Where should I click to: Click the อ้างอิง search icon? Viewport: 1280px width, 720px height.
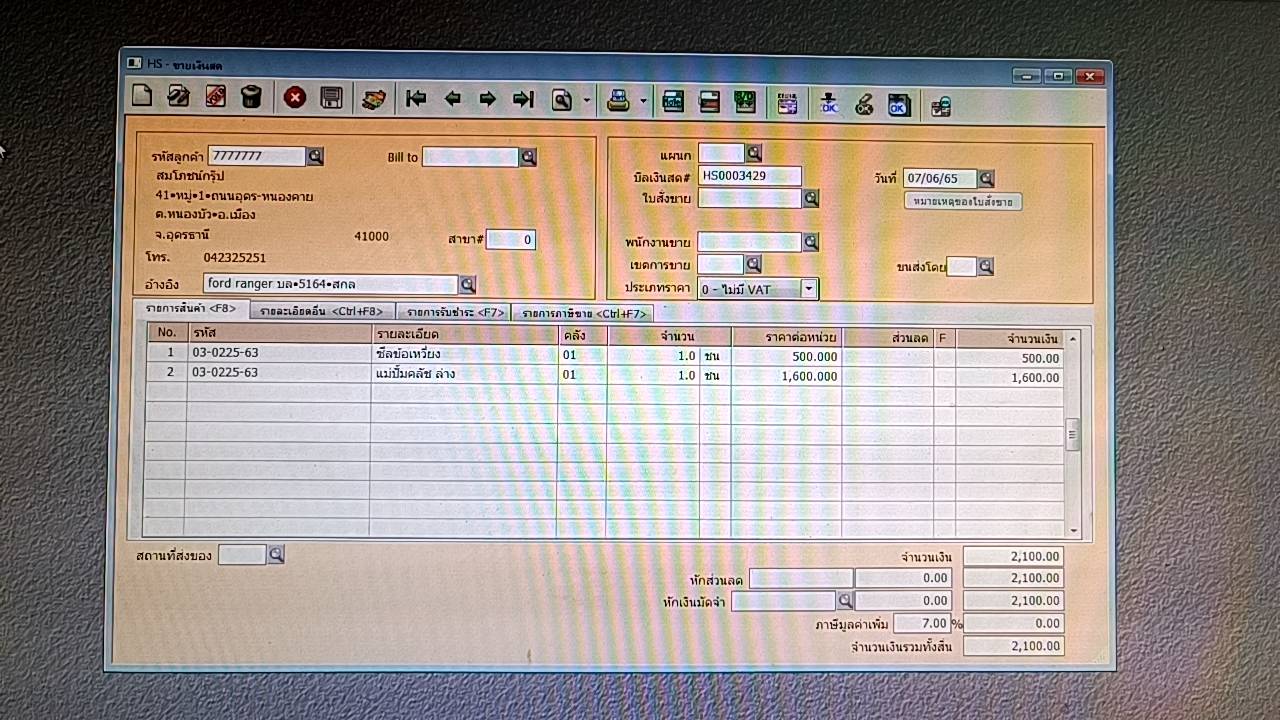(467, 284)
